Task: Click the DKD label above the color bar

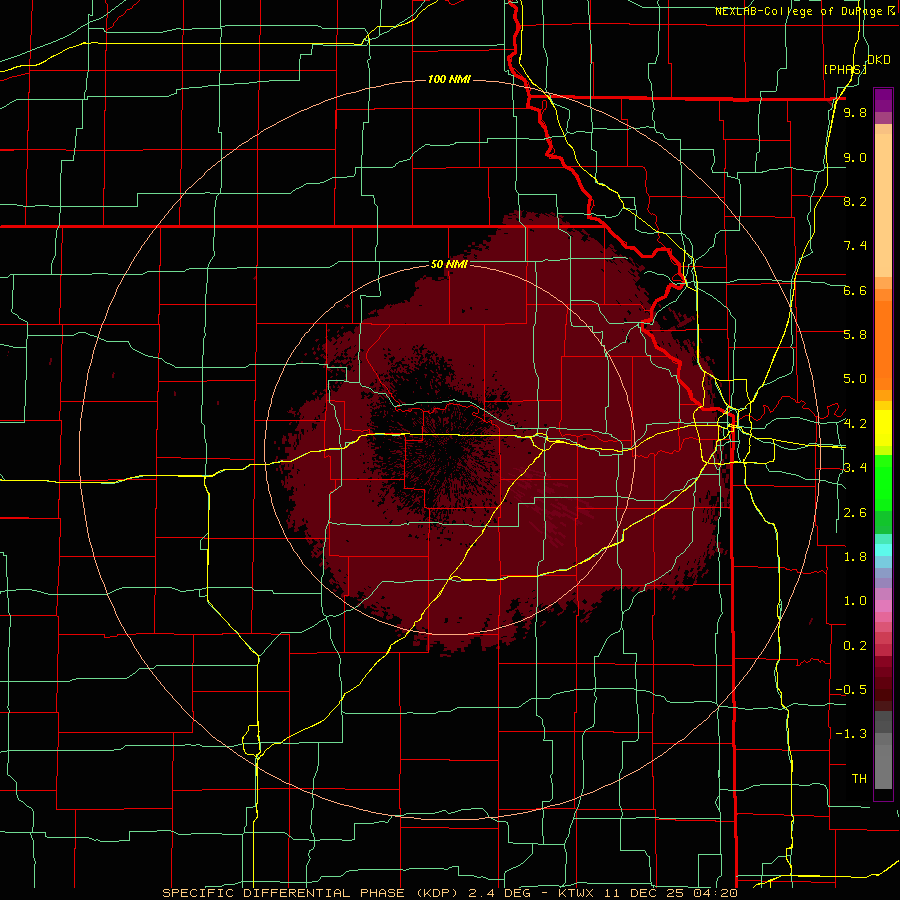Action: pos(879,60)
